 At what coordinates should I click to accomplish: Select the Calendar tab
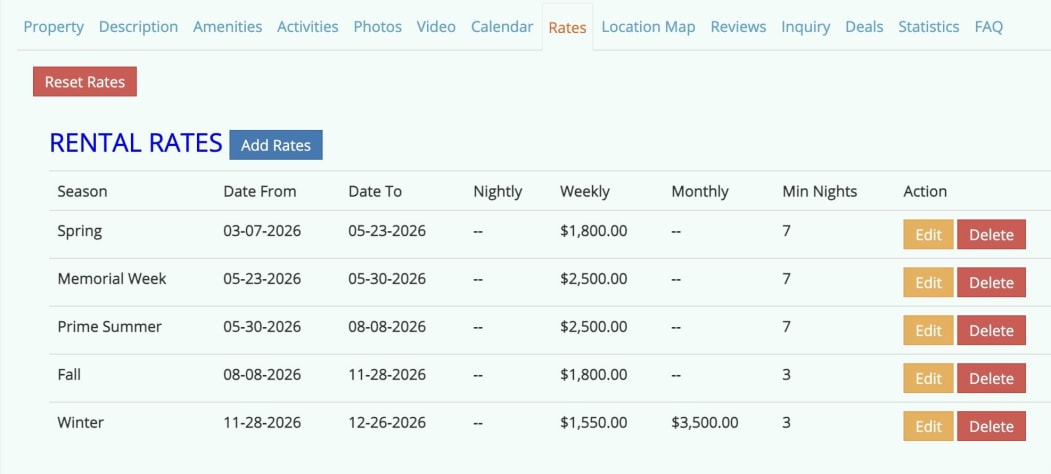(x=502, y=27)
